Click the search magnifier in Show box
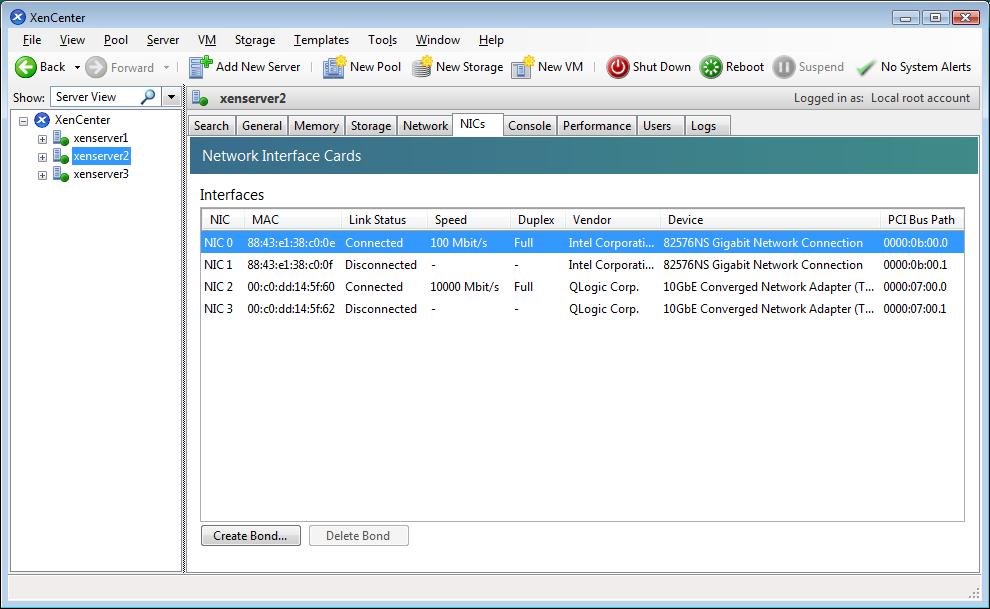This screenshot has width=990, height=609. (149, 97)
